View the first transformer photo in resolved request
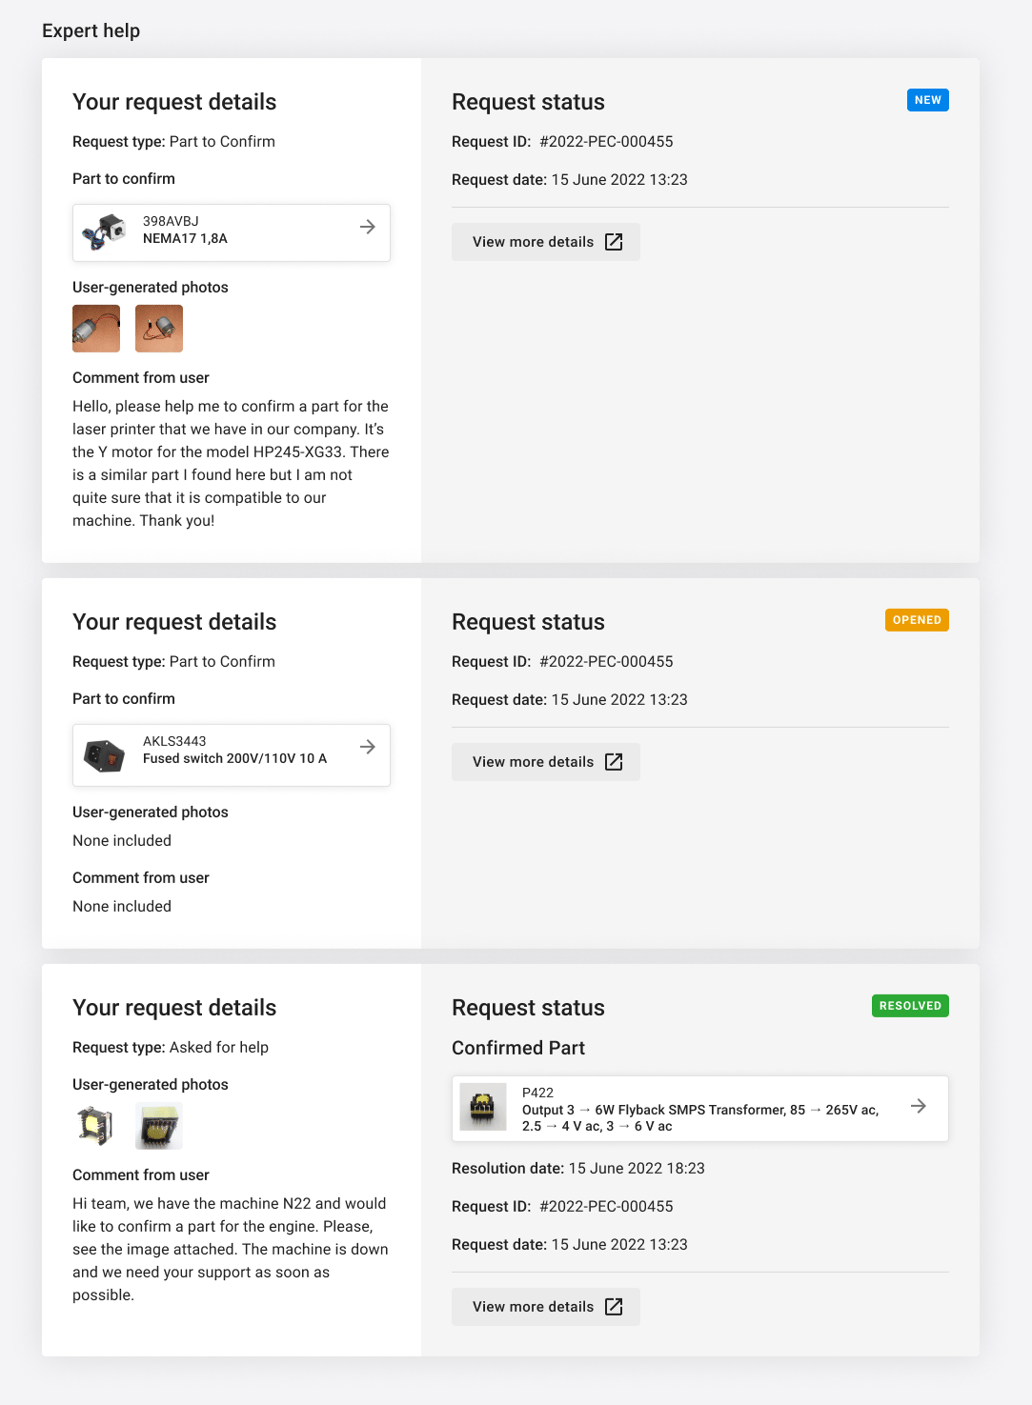1032x1405 pixels. (x=95, y=1125)
